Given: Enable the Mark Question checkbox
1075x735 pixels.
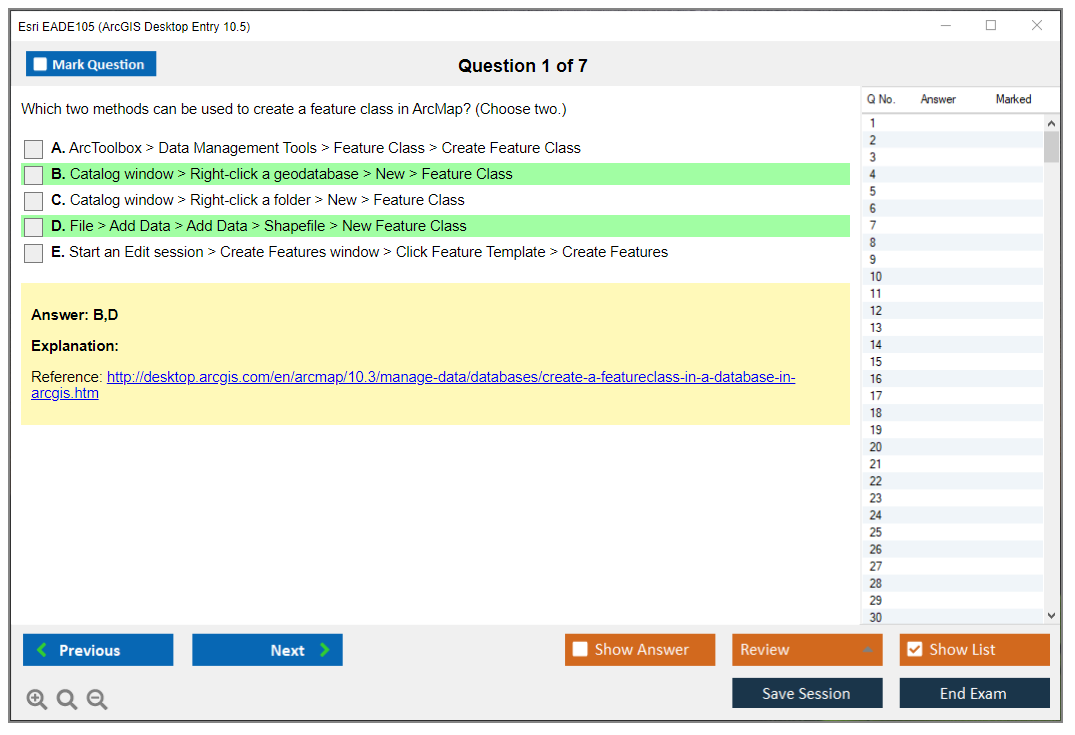Looking at the screenshot, I should pyautogui.click(x=41, y=65).
